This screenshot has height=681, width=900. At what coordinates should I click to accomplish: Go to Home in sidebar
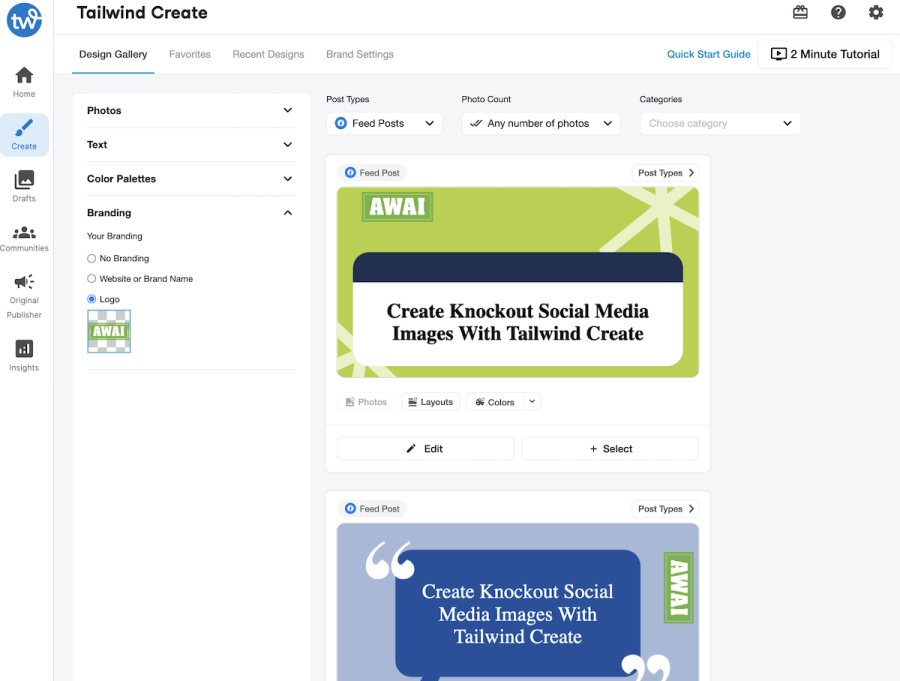pos(24,82)
